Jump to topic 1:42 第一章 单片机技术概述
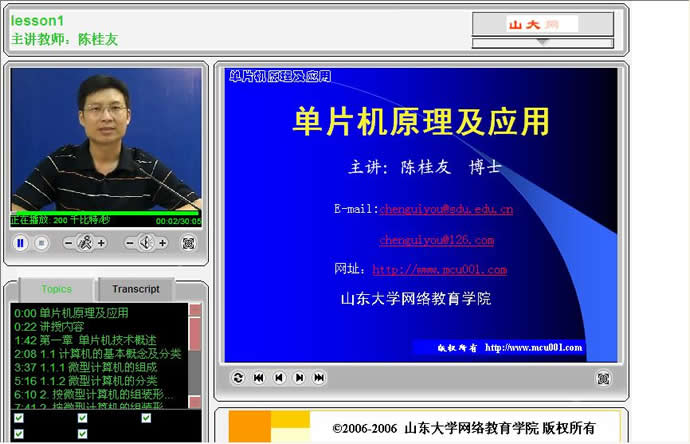Screen dimensions: 690x444 tap(85, 340)
